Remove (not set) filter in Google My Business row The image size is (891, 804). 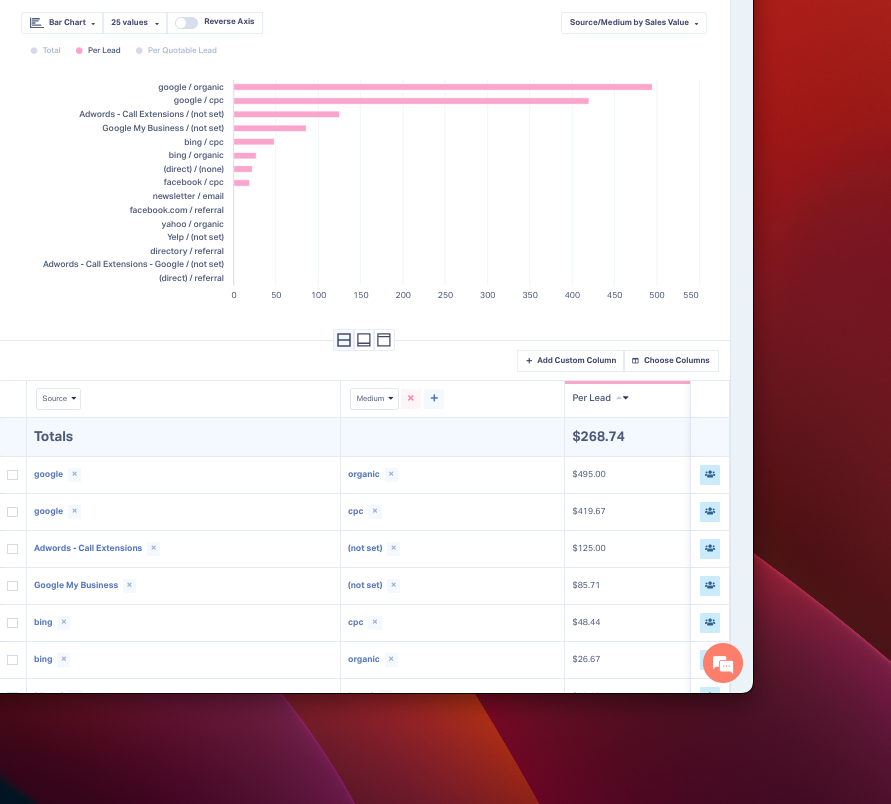(x=394, y=585)
